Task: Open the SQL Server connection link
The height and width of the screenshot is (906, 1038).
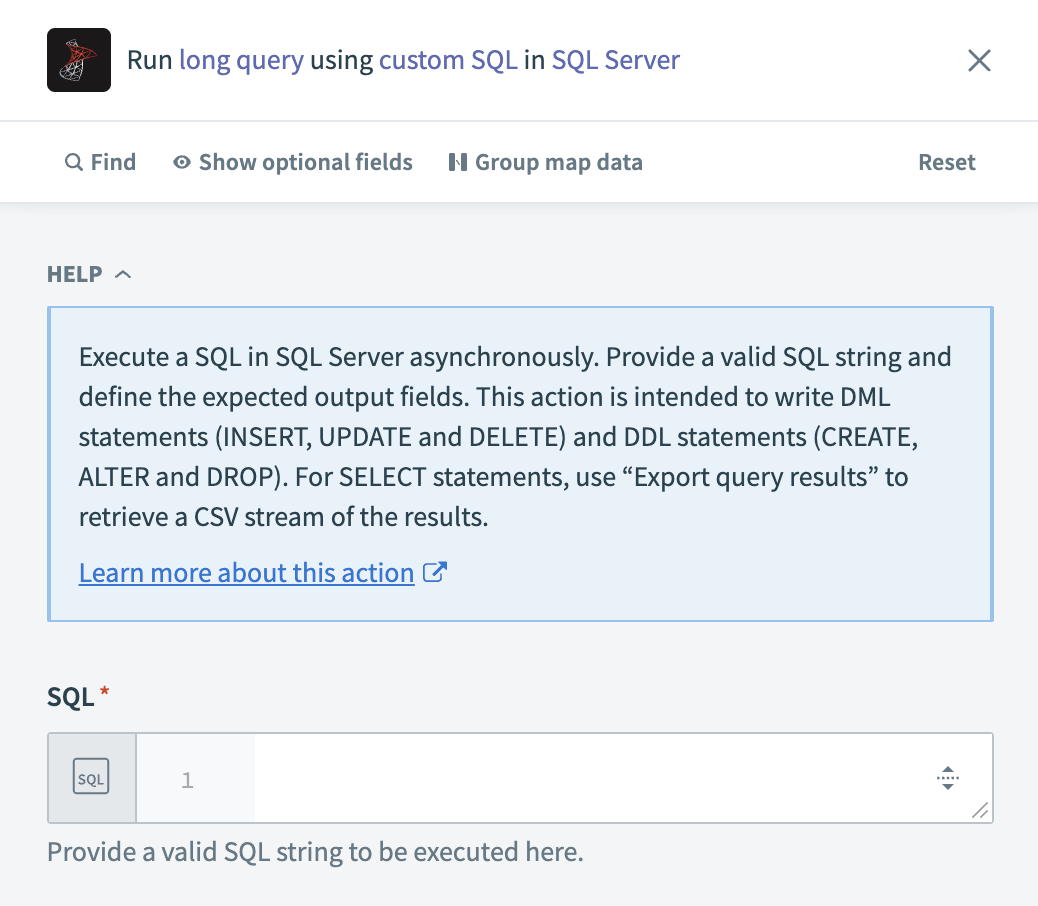Action: pyautogui.click(x=614, y=60)
